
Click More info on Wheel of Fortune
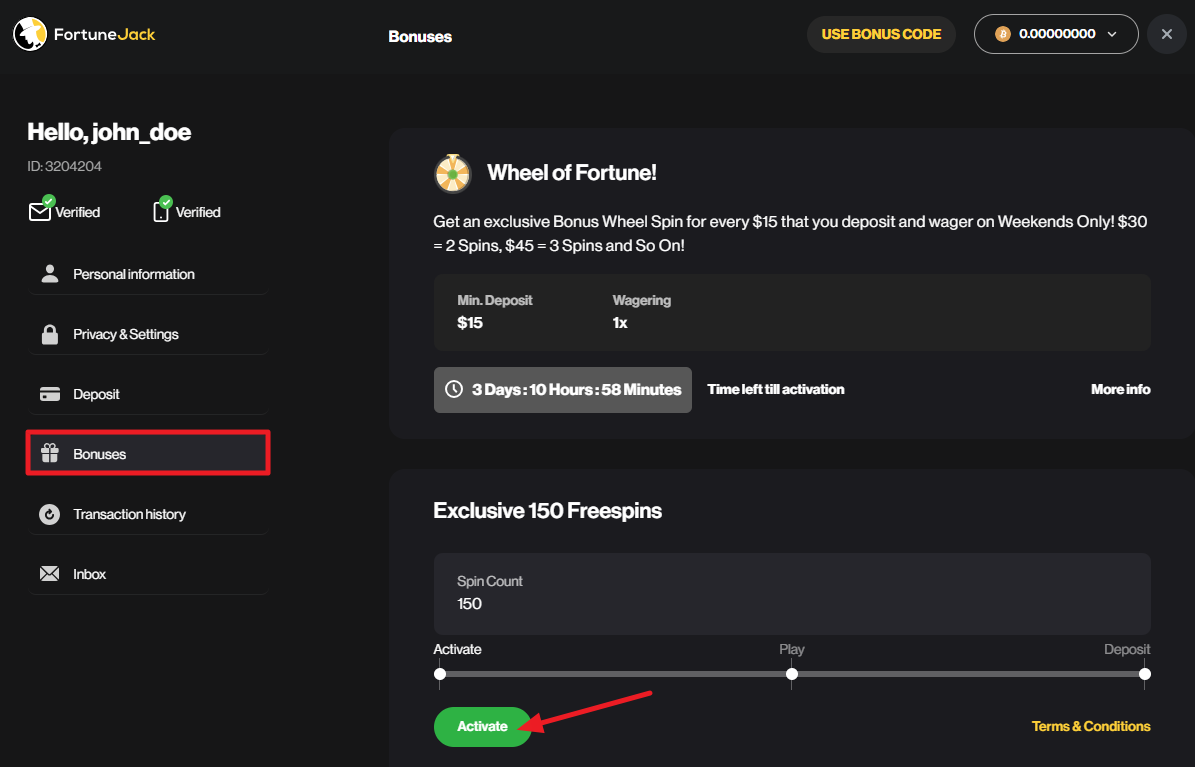[x=1120, y=389]
